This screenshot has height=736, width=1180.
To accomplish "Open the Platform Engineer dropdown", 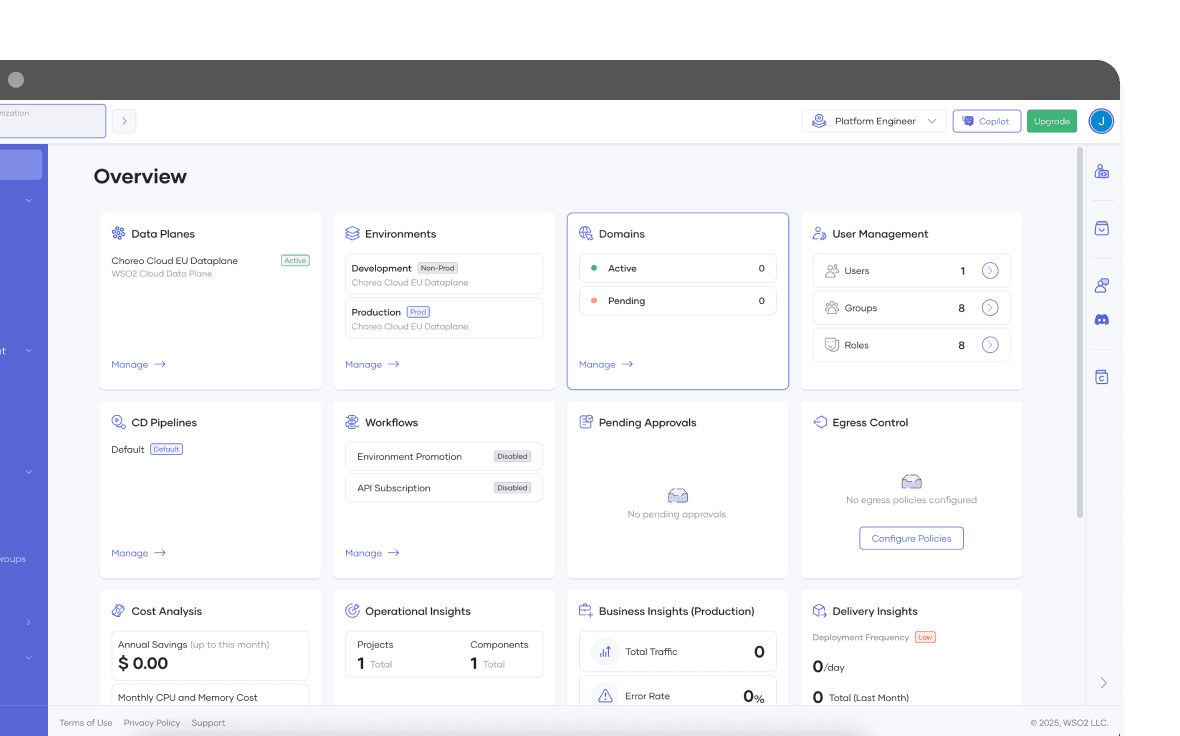I will (x=874, y=121).
